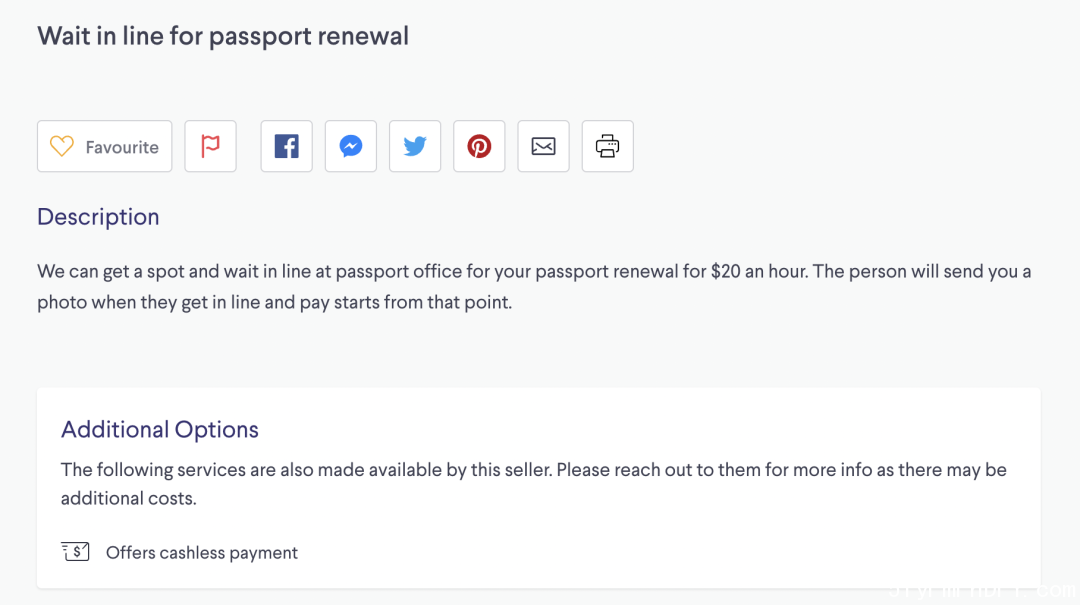Click the Description heading
Image resolution: width=1080 pixels, height=605 pixels.
[x=98, y=217]
